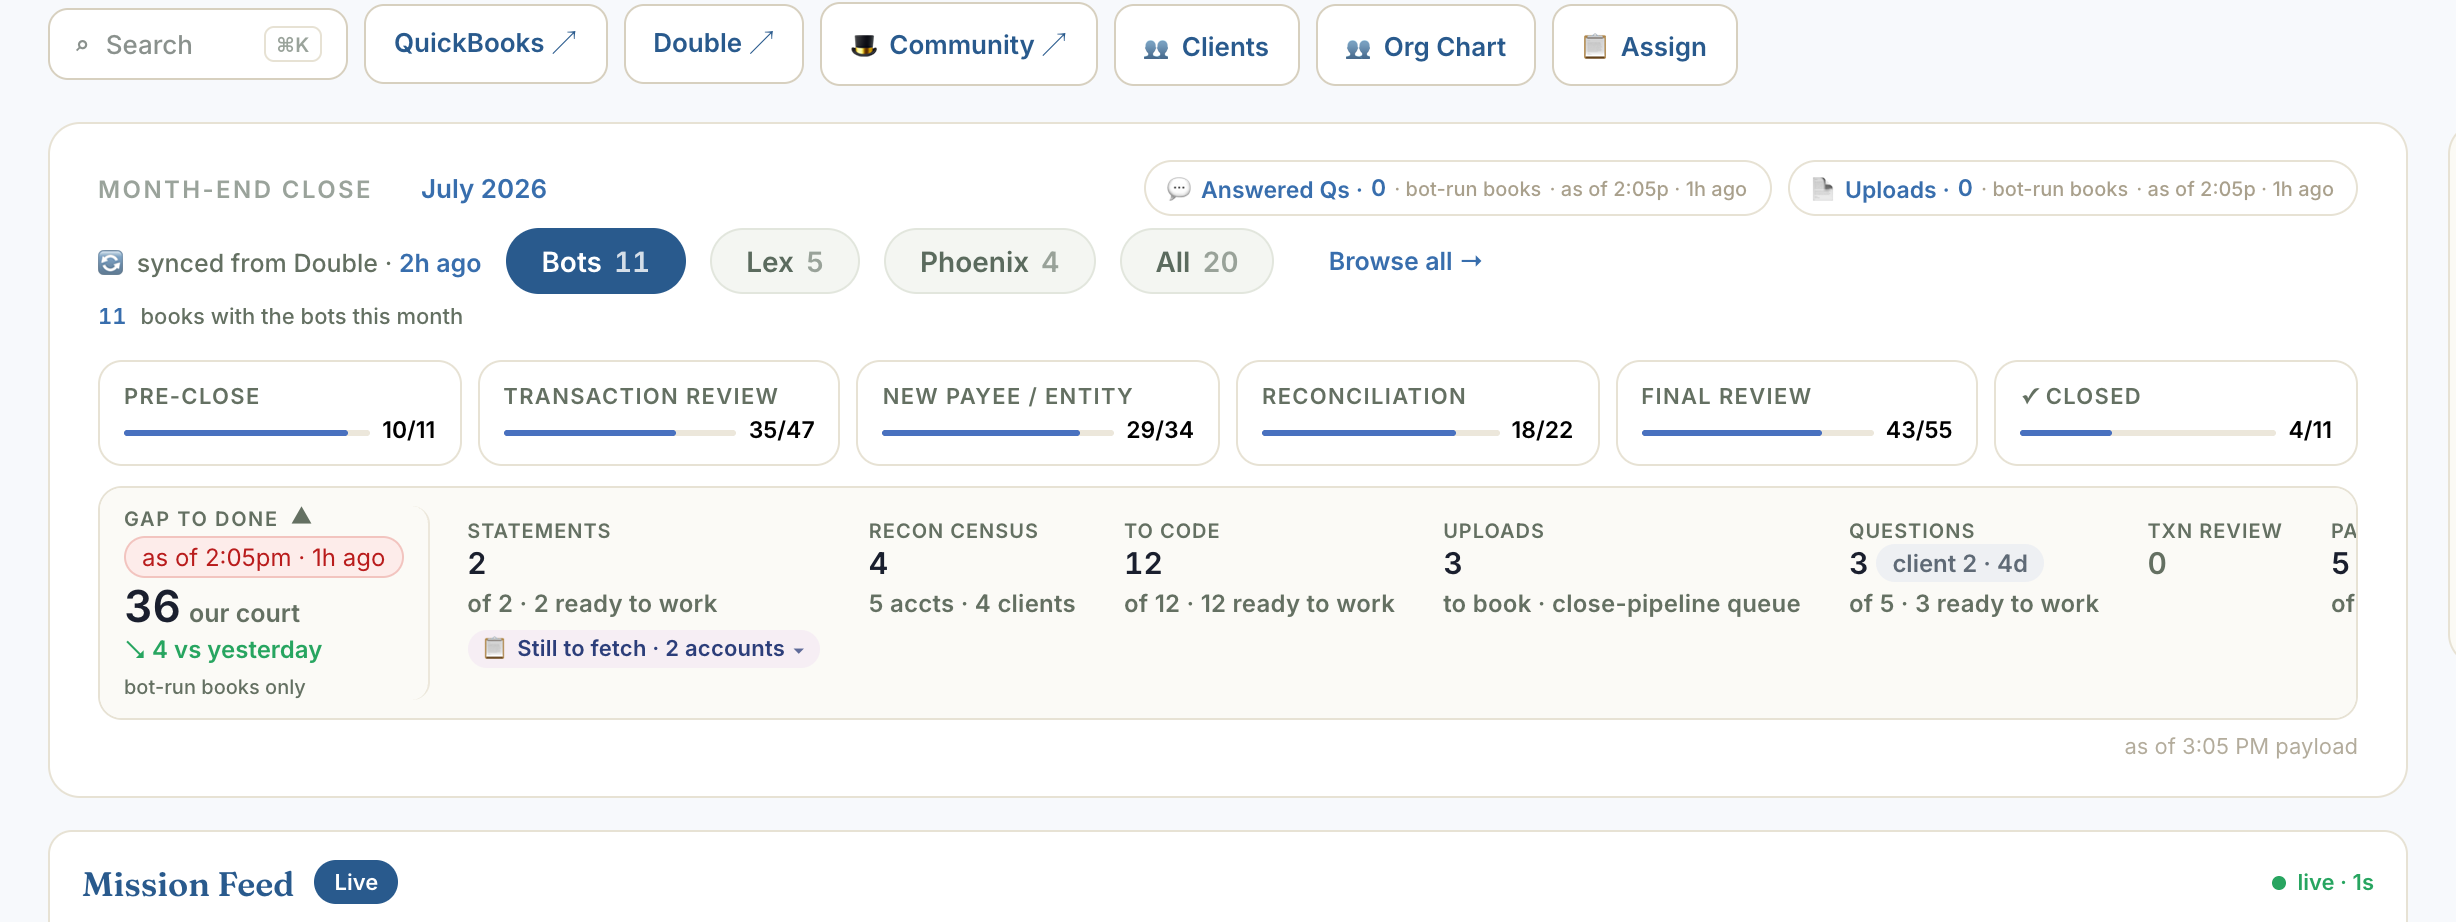The width and height of the screenshot is (2456, 922).
Task: Click the as of 2:05pm · 1h ago badge
Action: 264,557
